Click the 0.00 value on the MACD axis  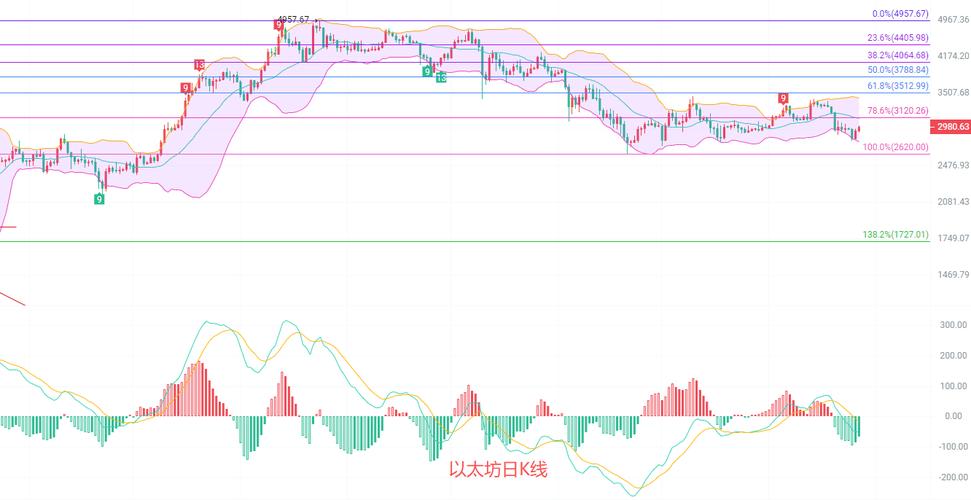[x=952, y=416]
